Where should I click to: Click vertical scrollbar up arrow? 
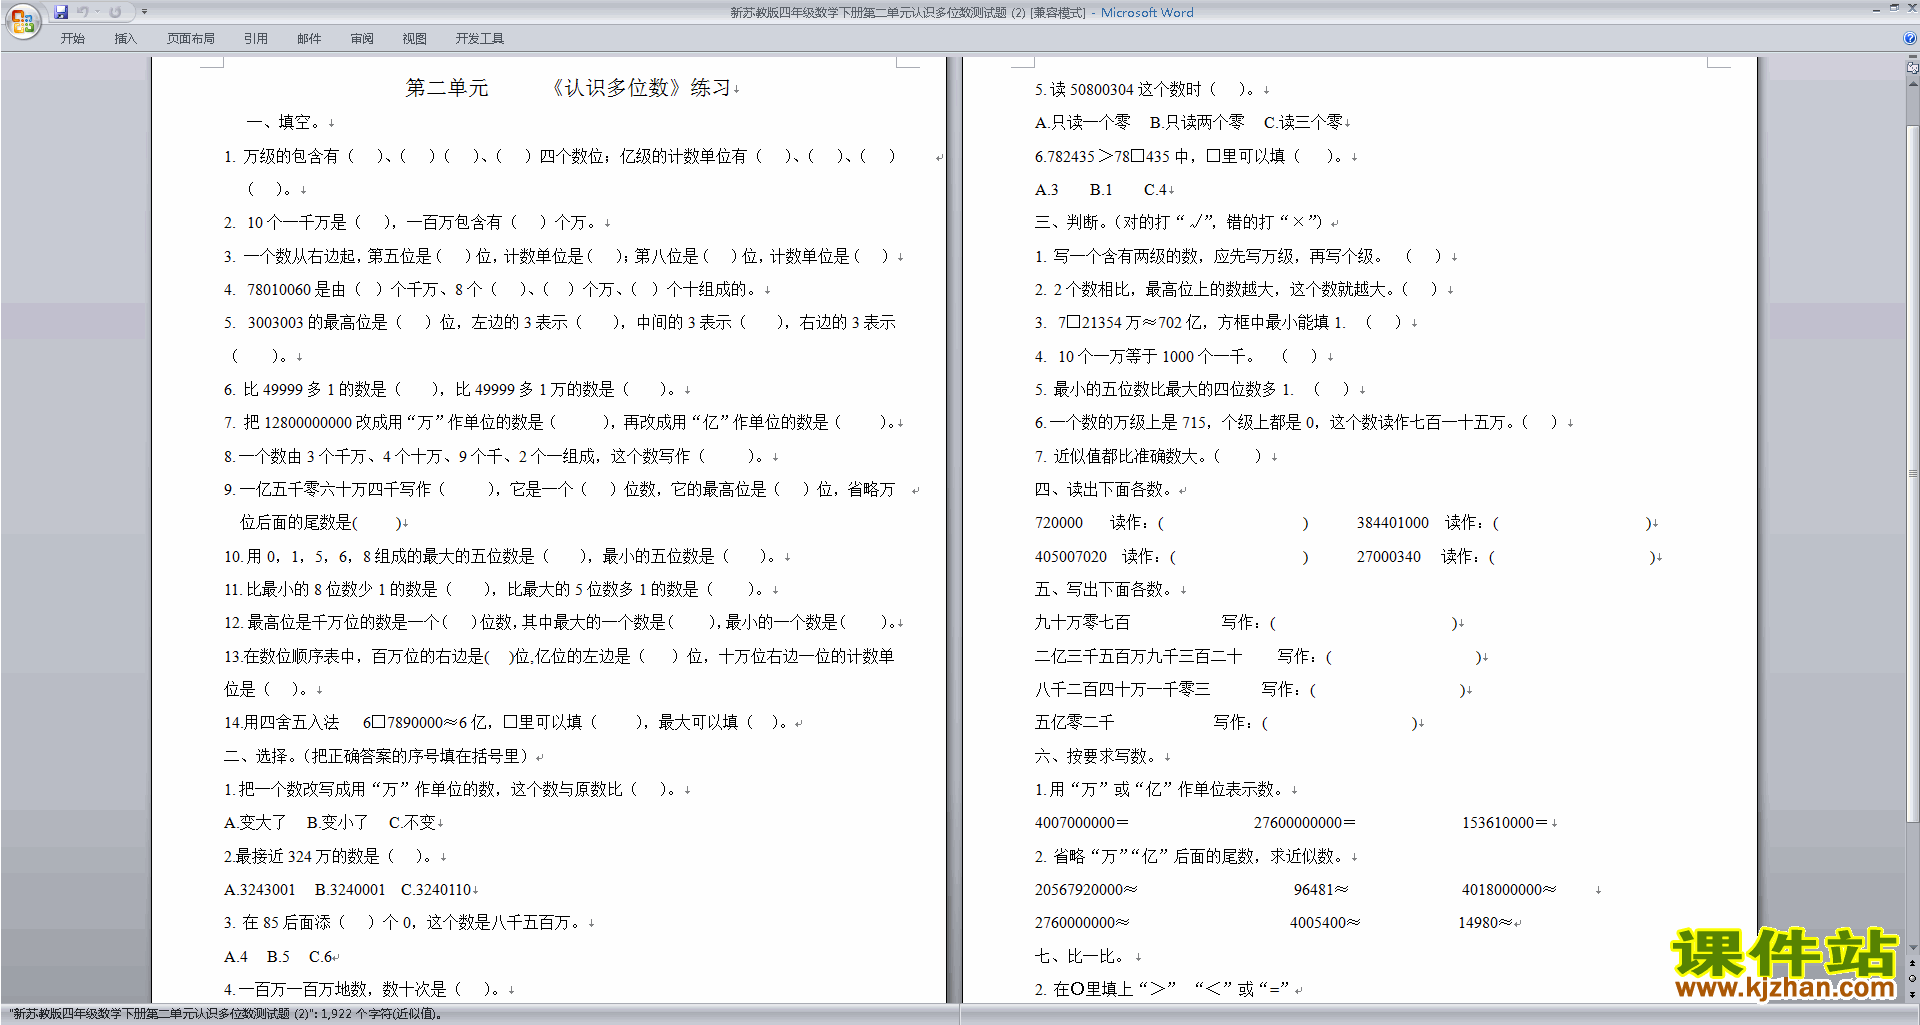tap(1912, 83)
